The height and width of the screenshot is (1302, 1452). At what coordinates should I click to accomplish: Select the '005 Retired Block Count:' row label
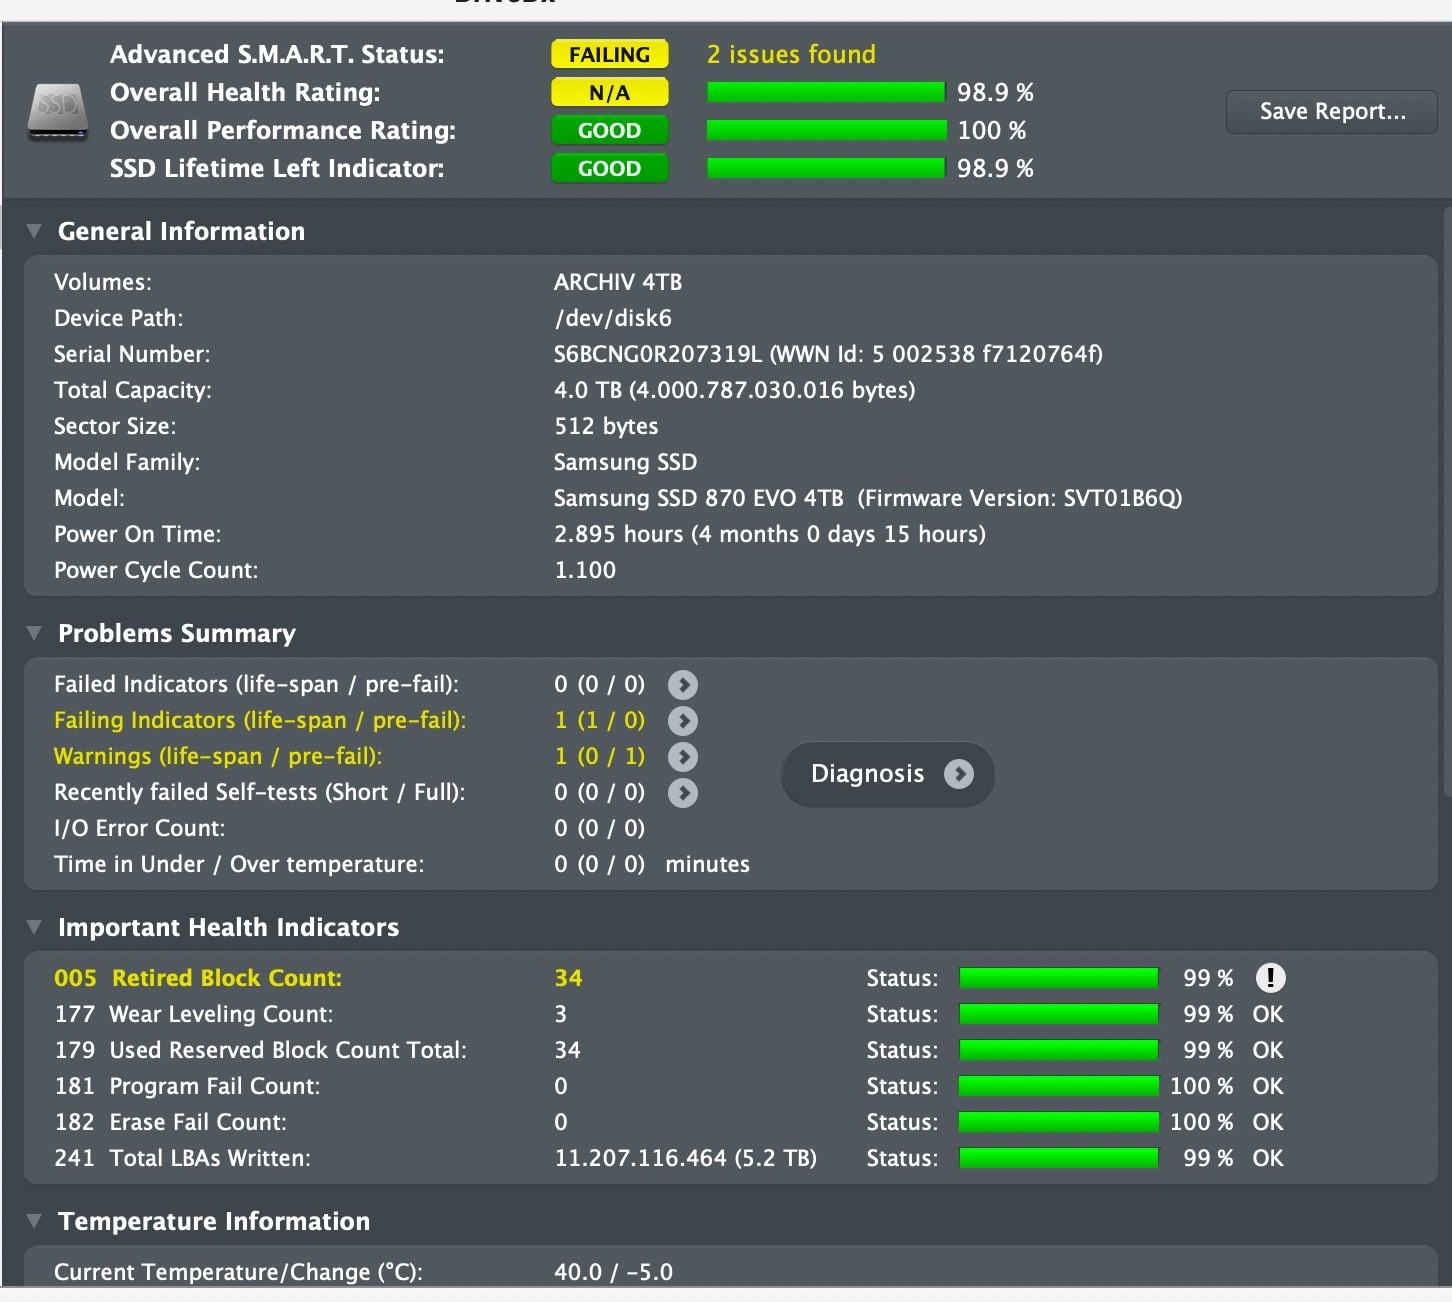tap(198, 978)
